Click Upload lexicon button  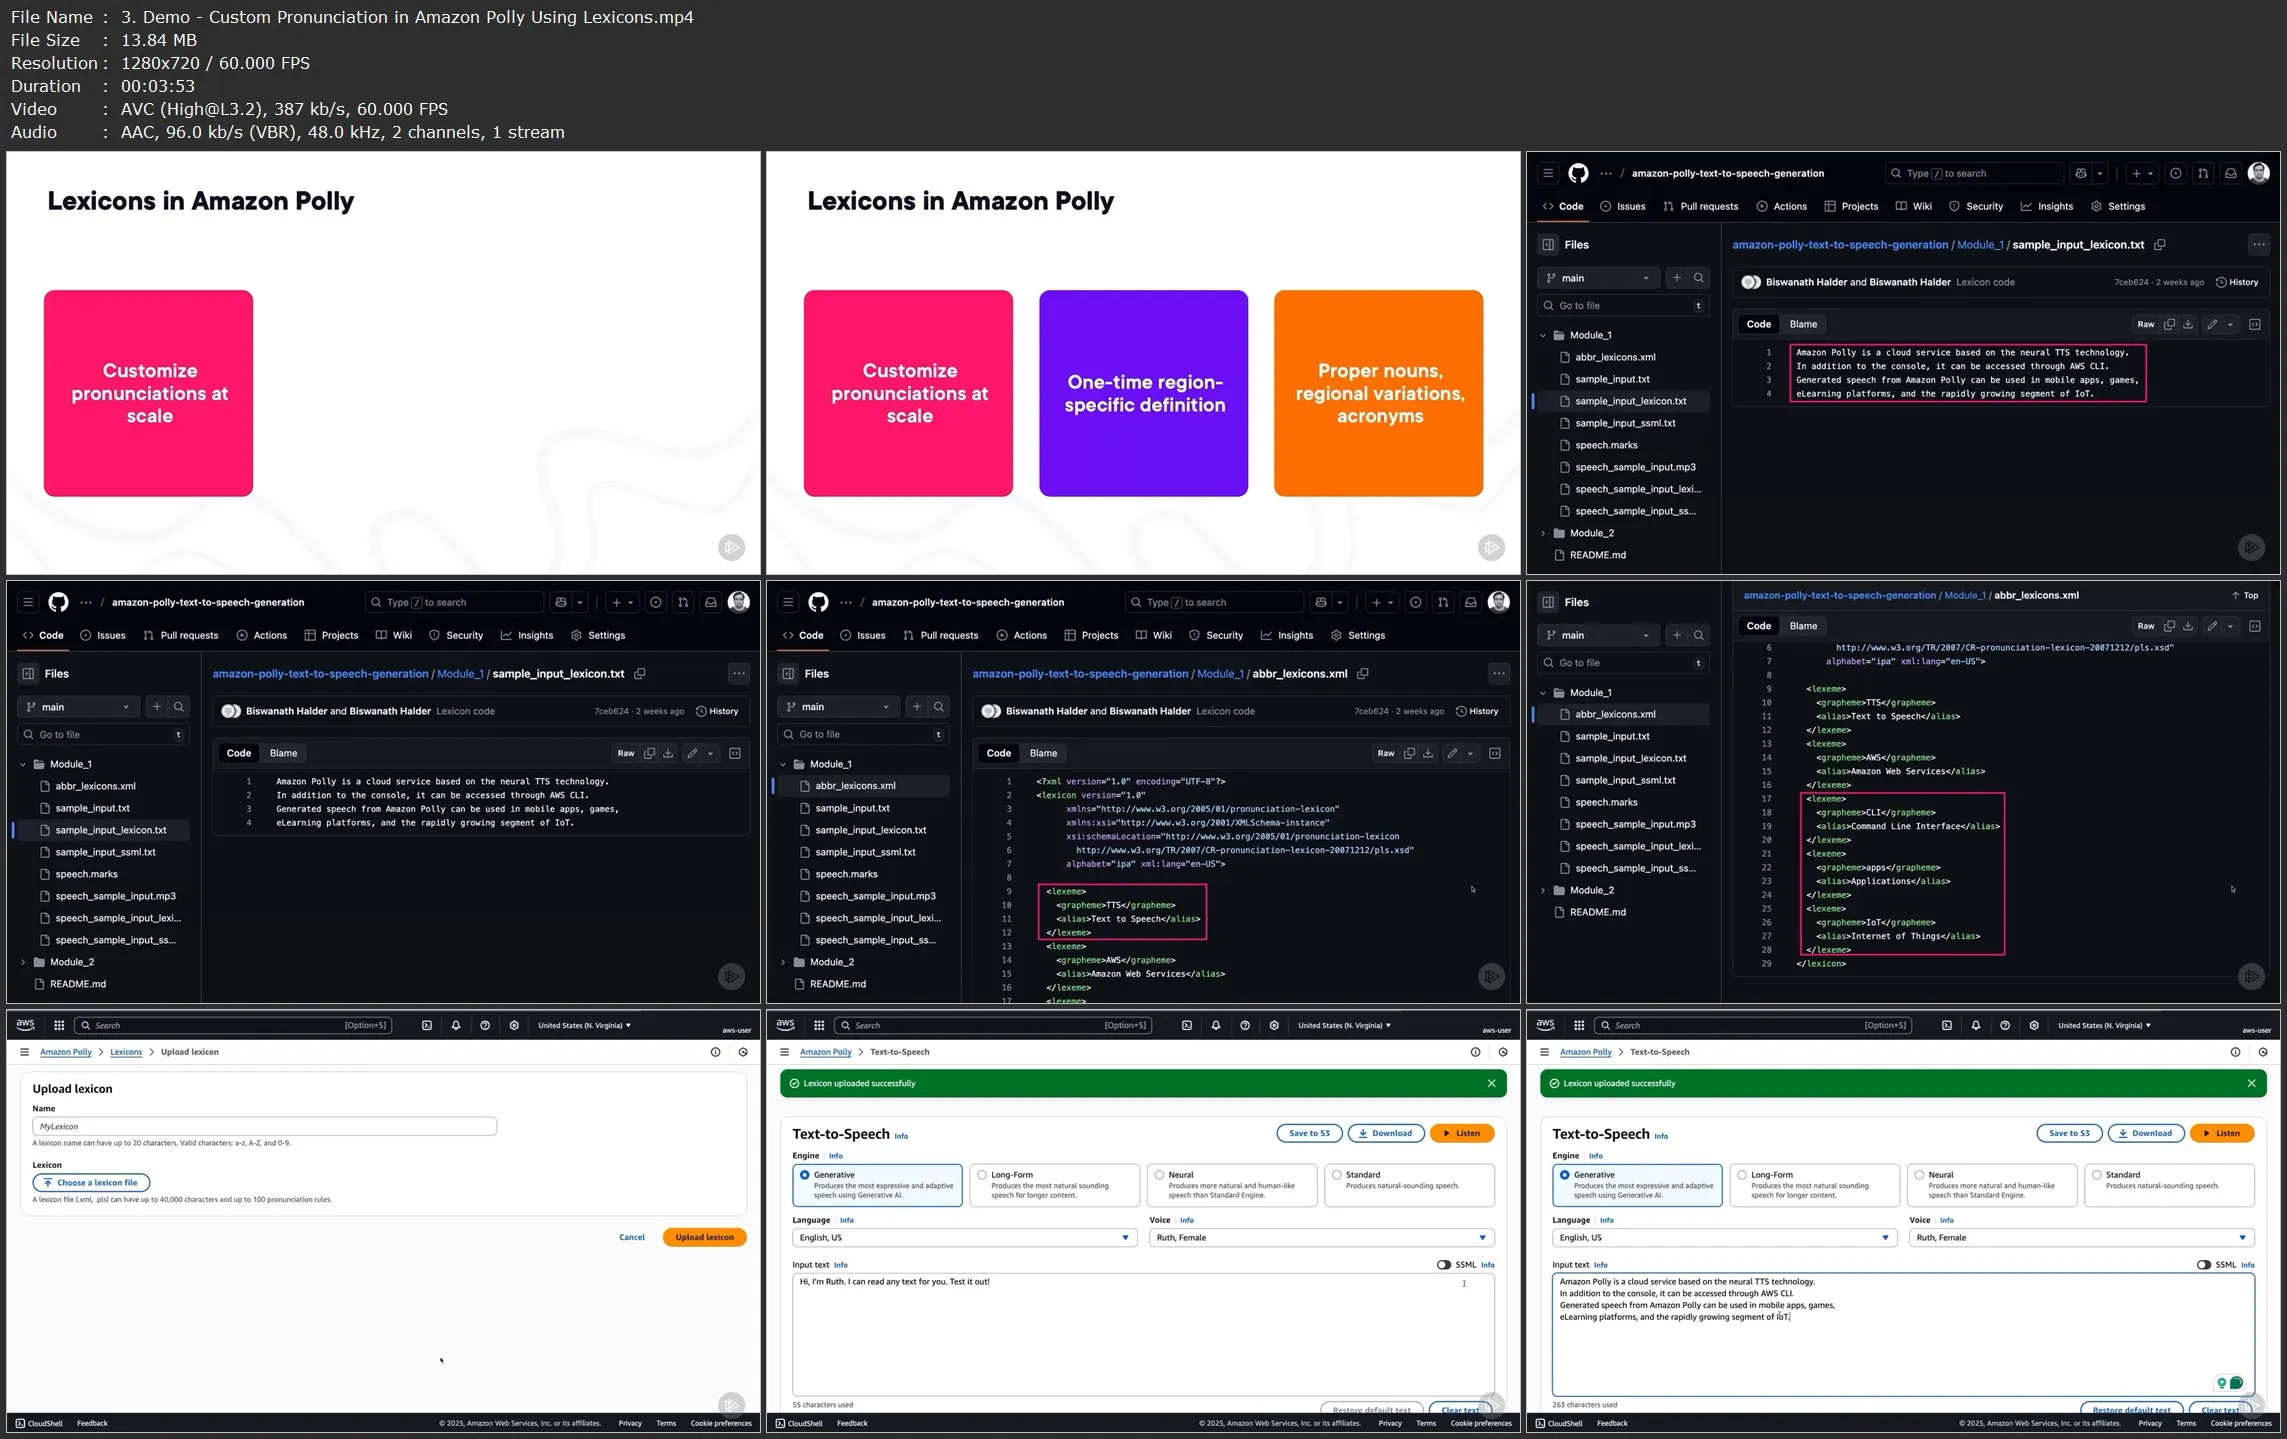(704, 1237)
